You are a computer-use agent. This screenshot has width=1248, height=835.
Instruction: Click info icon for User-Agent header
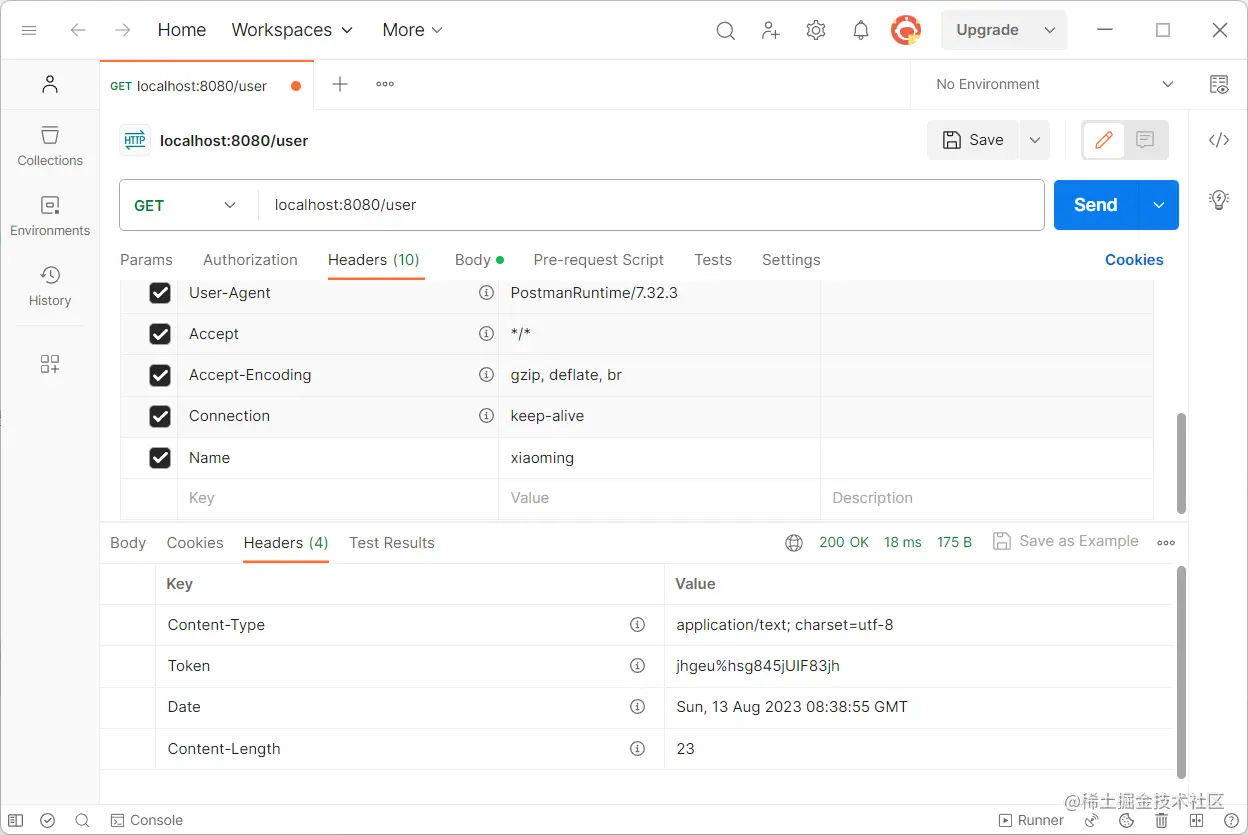486,293
